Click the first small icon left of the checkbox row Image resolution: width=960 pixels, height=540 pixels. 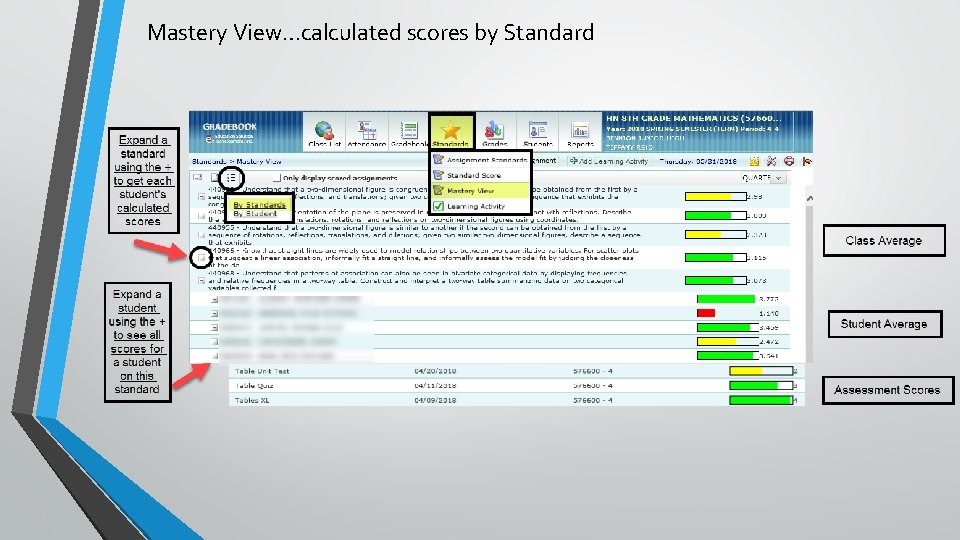pyautogui.click(x=198, y=178)
